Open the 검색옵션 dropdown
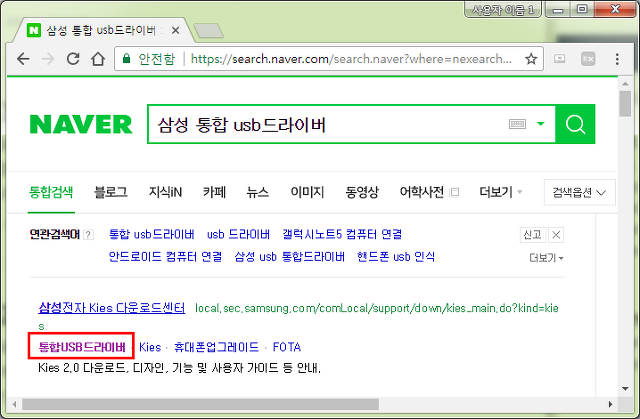Screen dimensions: 640x419 [579, 192]
